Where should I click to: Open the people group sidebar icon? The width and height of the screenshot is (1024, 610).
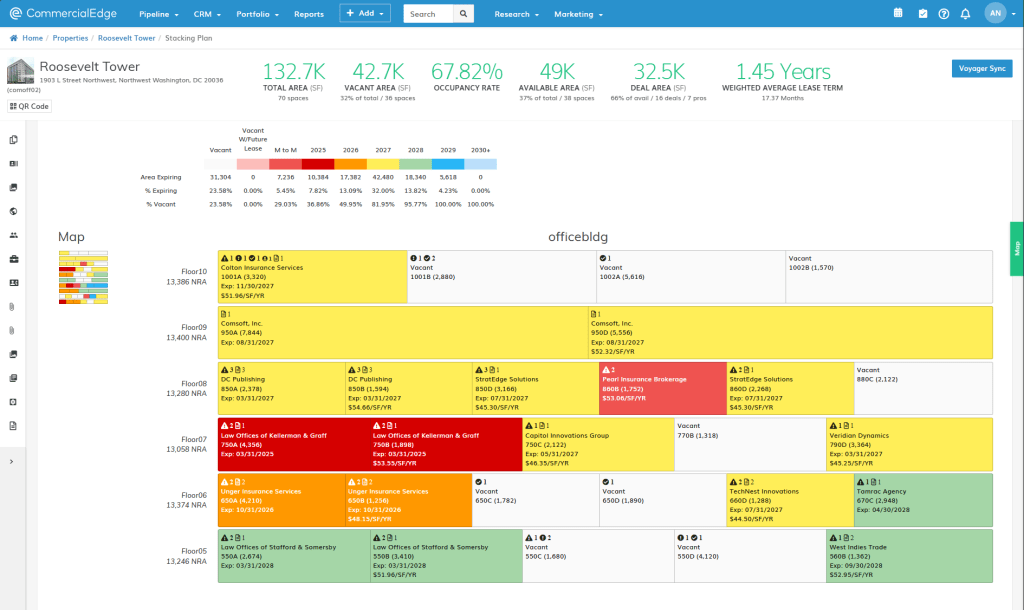[x=13, y=235]
